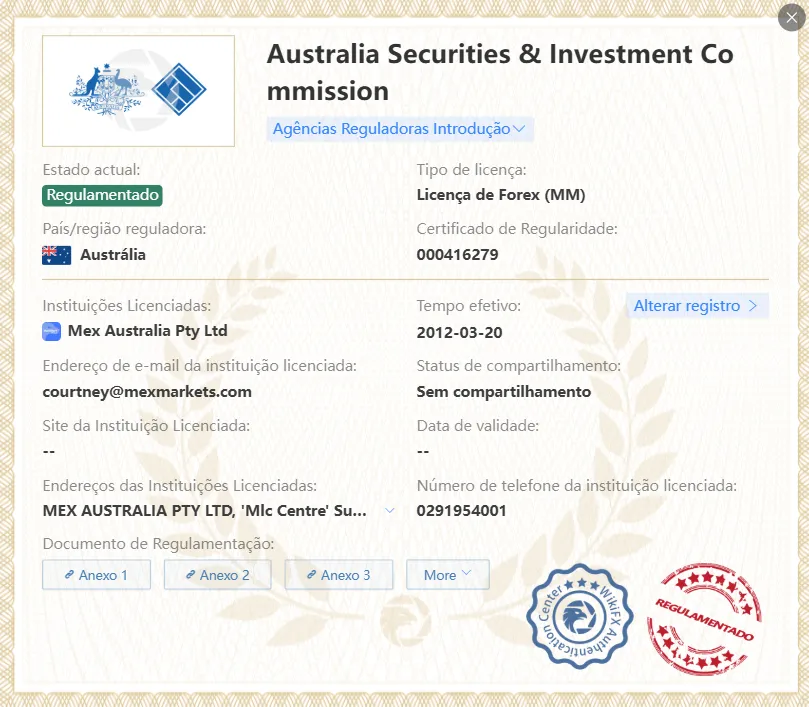Image resolution: width=809 pixels, height=707 pixels.
Task: Click the WikiFX Authentication Center seal
Action: coord(580,616)
